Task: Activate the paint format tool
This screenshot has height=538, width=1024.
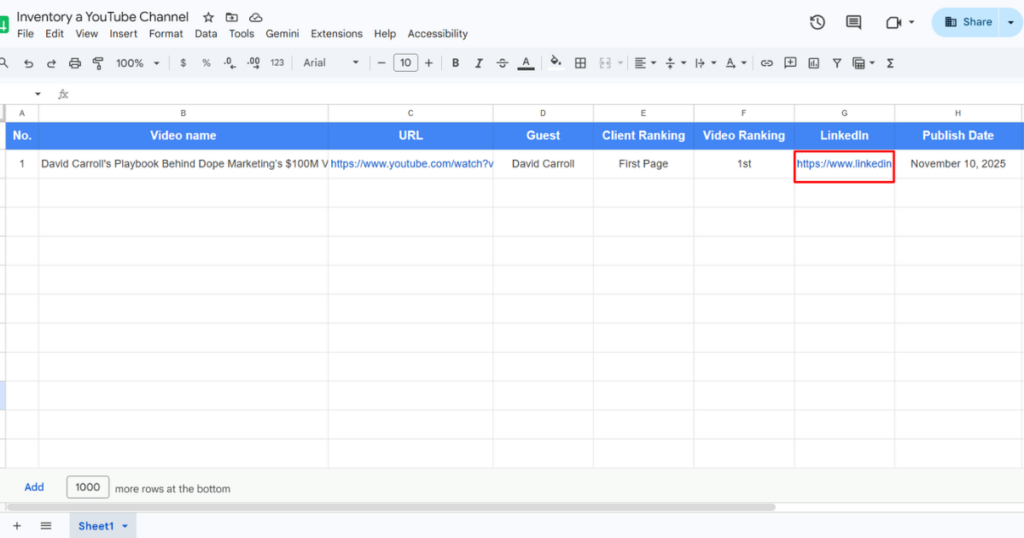Action: [98, 63]
